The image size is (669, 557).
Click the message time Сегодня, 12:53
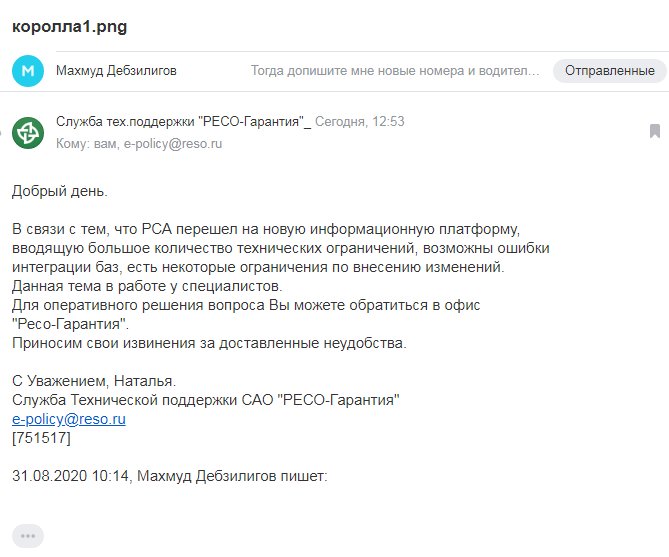(x=360, y=122)
